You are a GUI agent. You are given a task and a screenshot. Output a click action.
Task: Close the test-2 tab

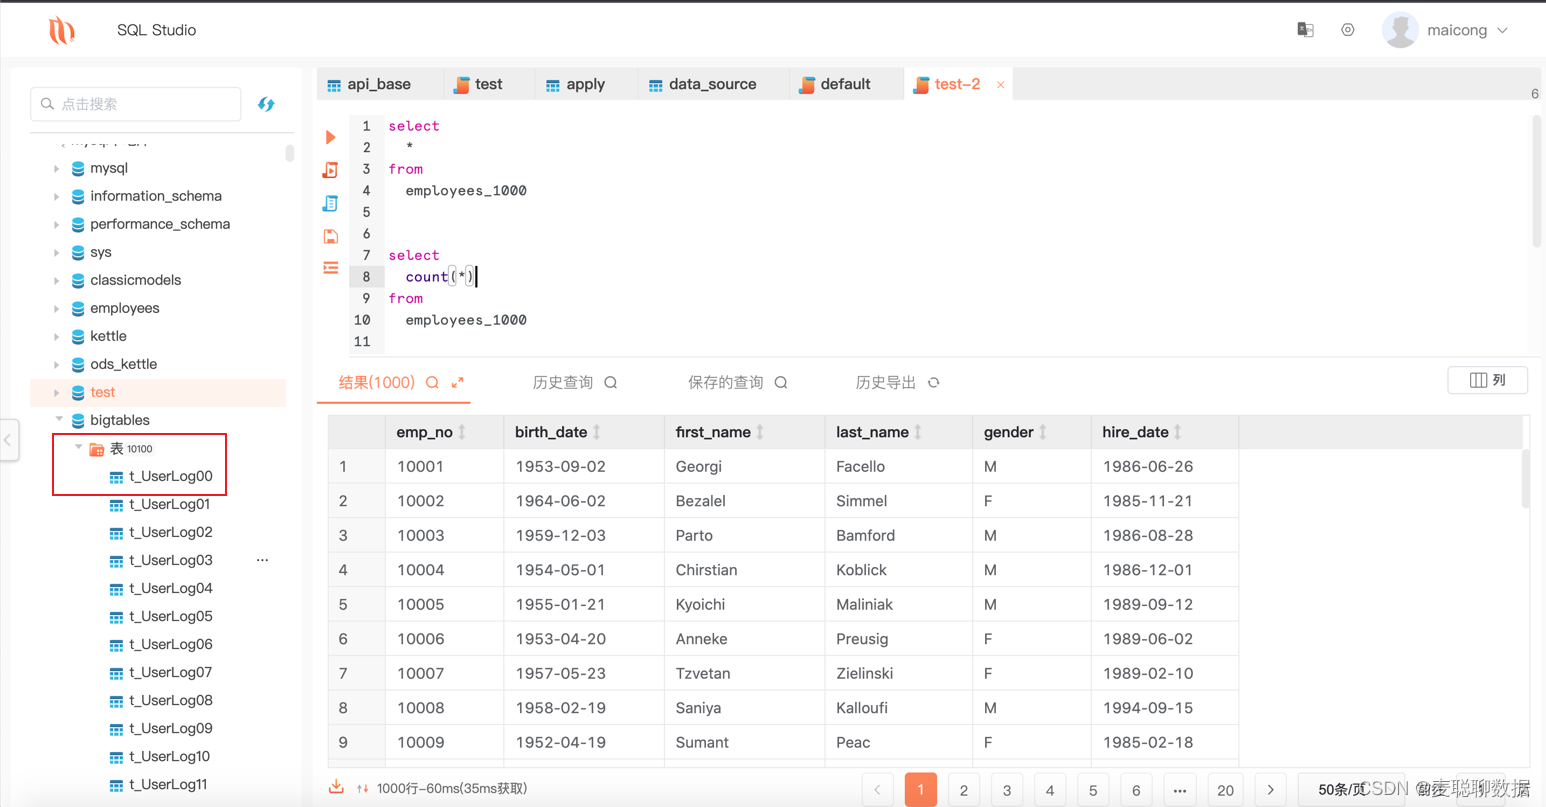coord(1000,85)
